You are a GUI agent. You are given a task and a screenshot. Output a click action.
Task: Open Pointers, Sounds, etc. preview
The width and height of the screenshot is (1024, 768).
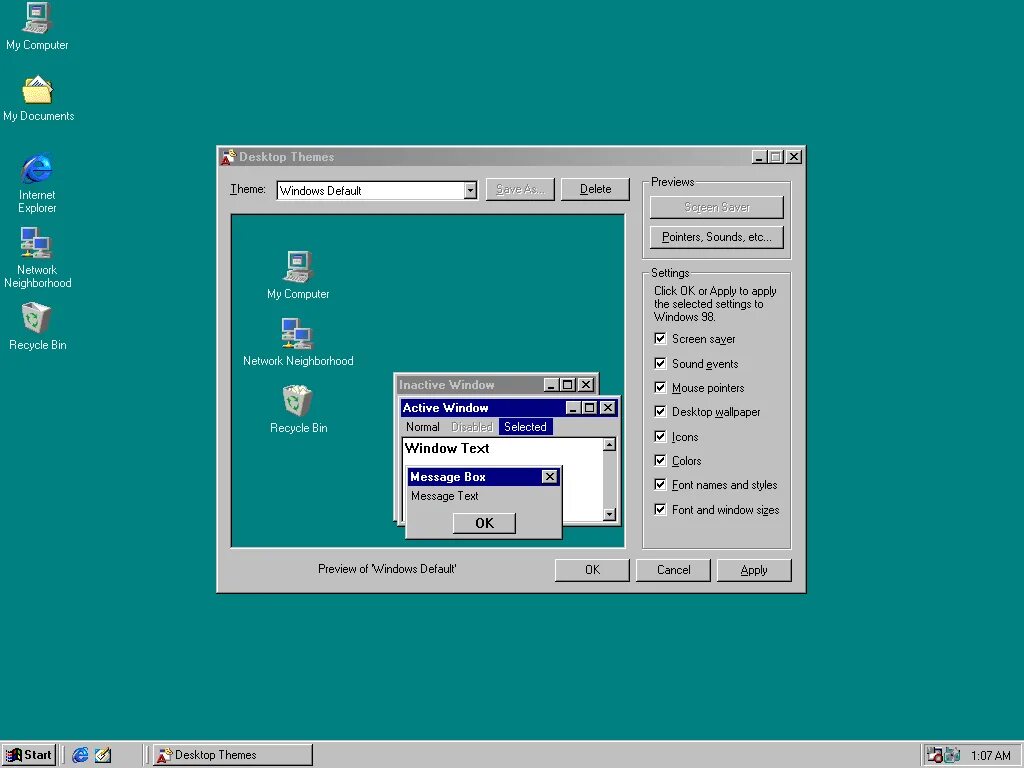click(x=716, y=237)
